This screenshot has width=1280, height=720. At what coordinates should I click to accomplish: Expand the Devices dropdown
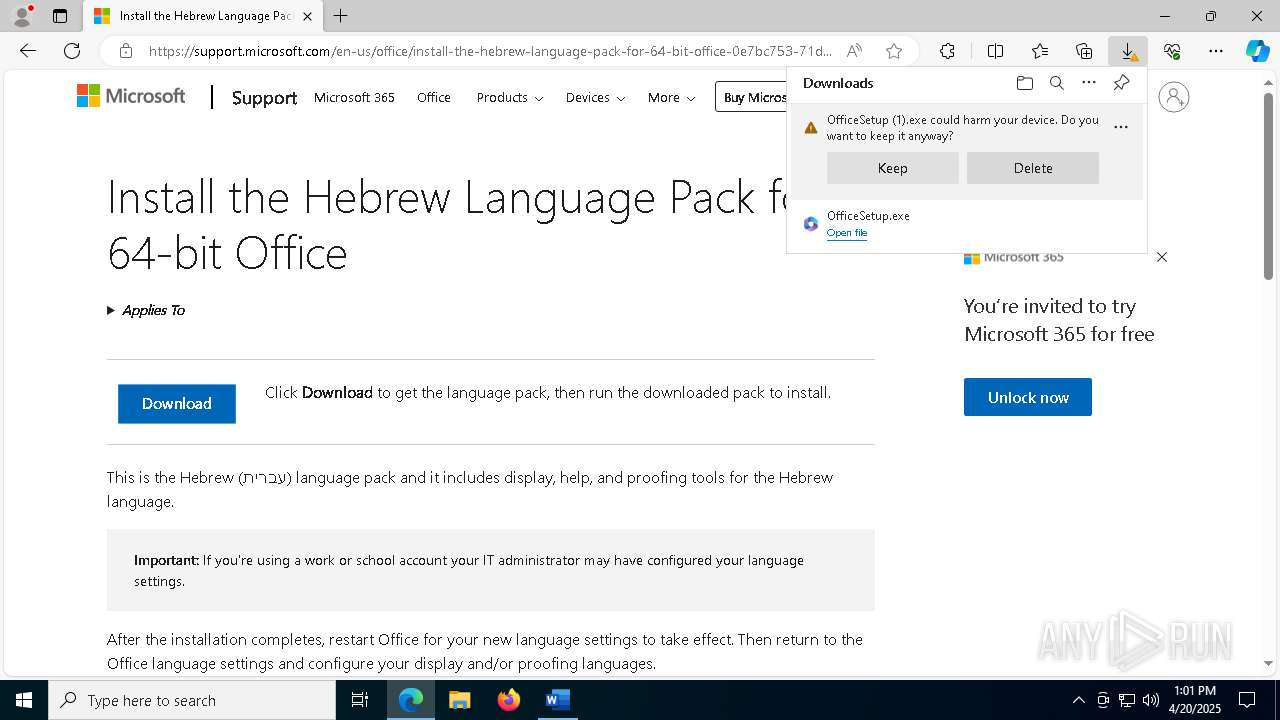[595, 97]
